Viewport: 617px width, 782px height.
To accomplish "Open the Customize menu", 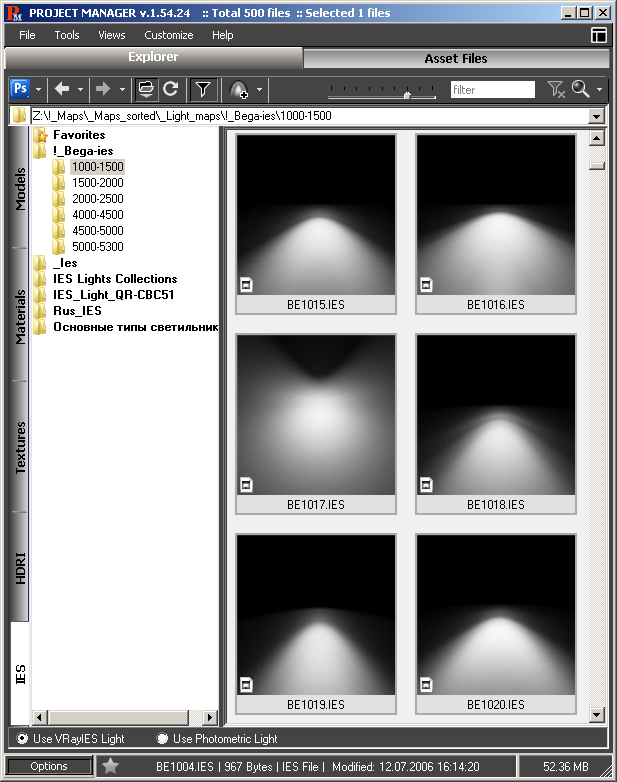I will point(168,35).
